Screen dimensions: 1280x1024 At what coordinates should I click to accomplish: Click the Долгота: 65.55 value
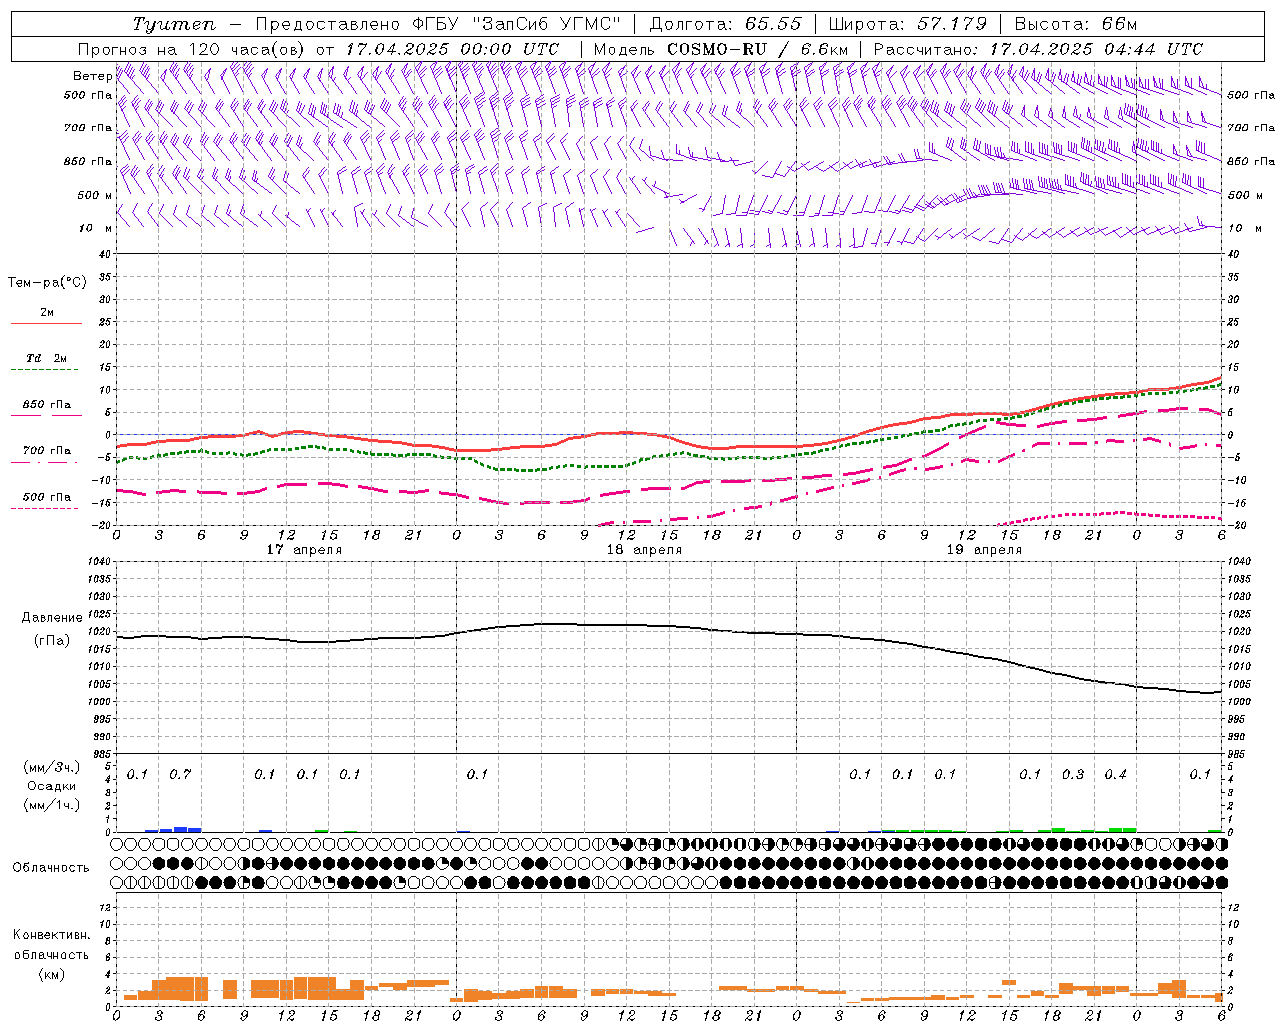pyautogui.click(x=725, y=24)
